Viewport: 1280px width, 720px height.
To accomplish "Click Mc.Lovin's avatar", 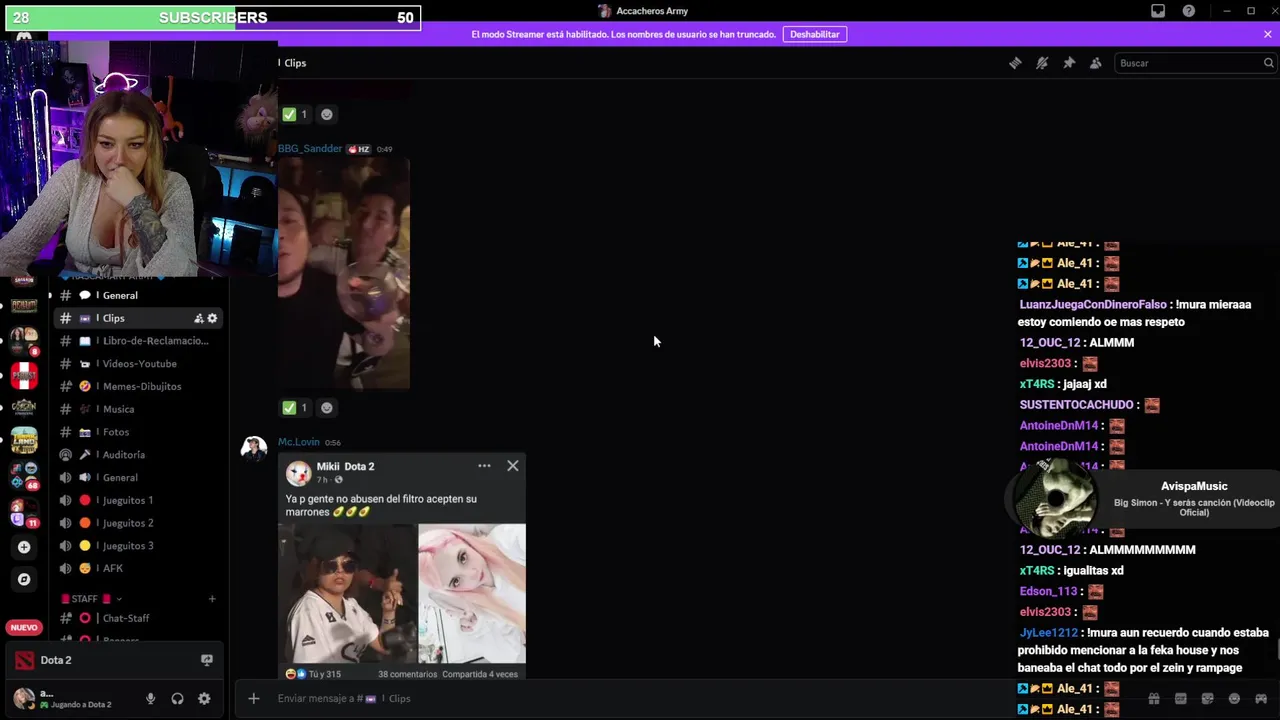I will click(x=254, y=447).
